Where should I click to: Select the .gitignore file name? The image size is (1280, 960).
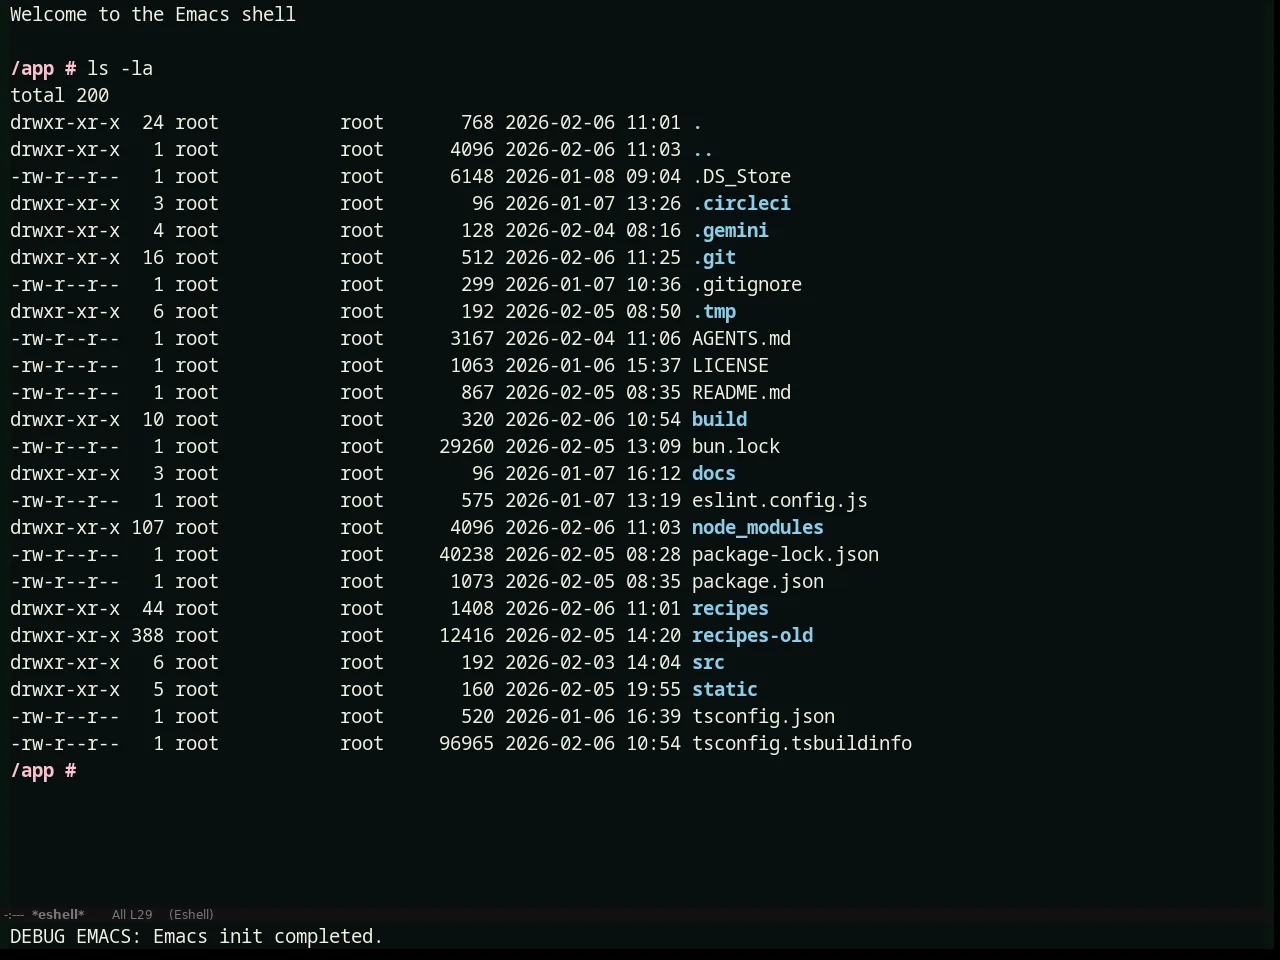coord(747,284)
